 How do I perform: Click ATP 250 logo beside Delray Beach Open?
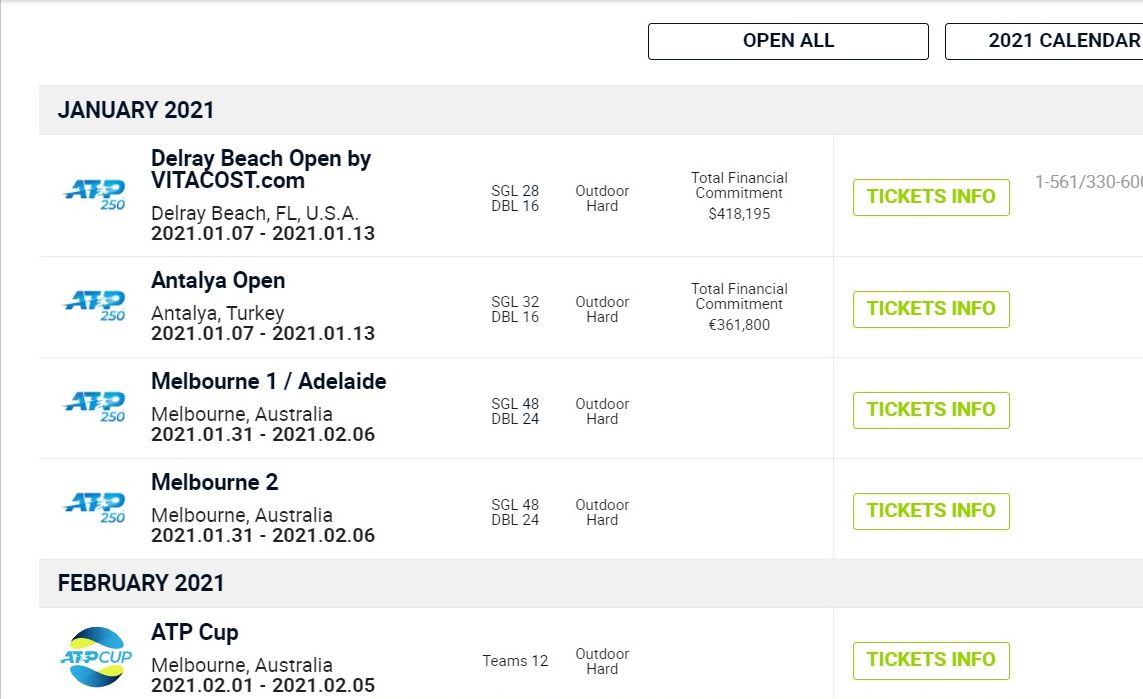pyautogui.click(x=95, y=193)
